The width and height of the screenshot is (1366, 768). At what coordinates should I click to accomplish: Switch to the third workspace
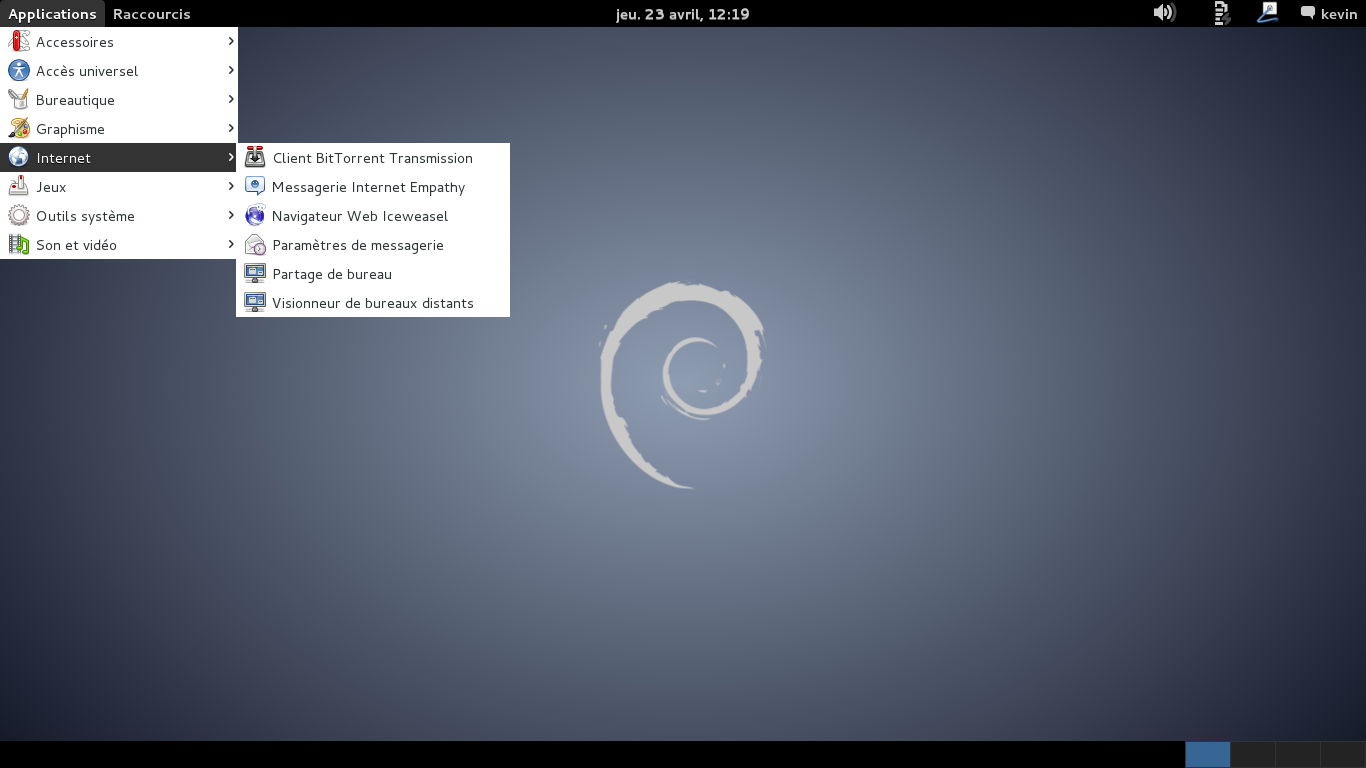click(1298, 754)
